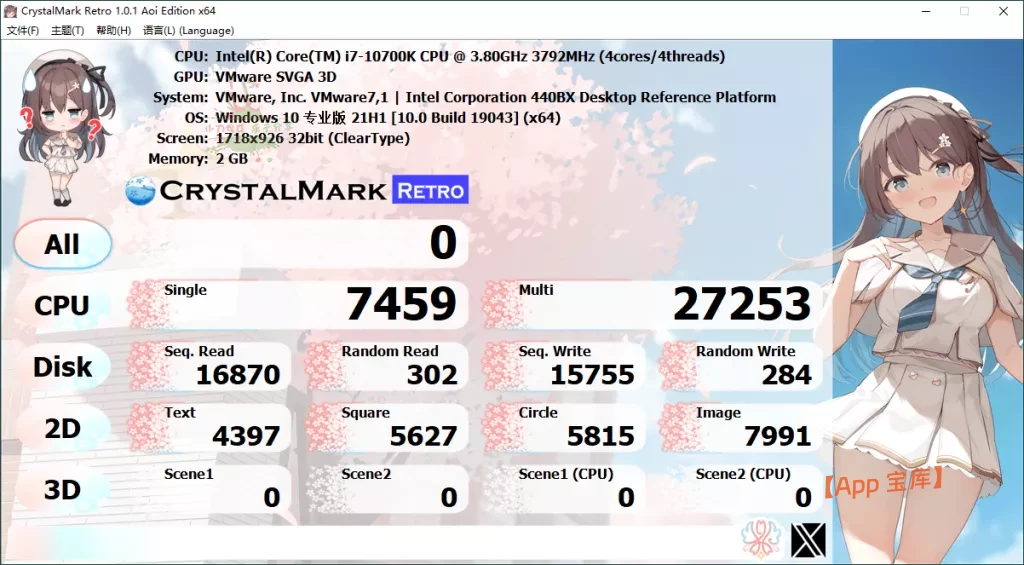
Task: Open the 语言(L) Language menu
Action: click(188, 30)
